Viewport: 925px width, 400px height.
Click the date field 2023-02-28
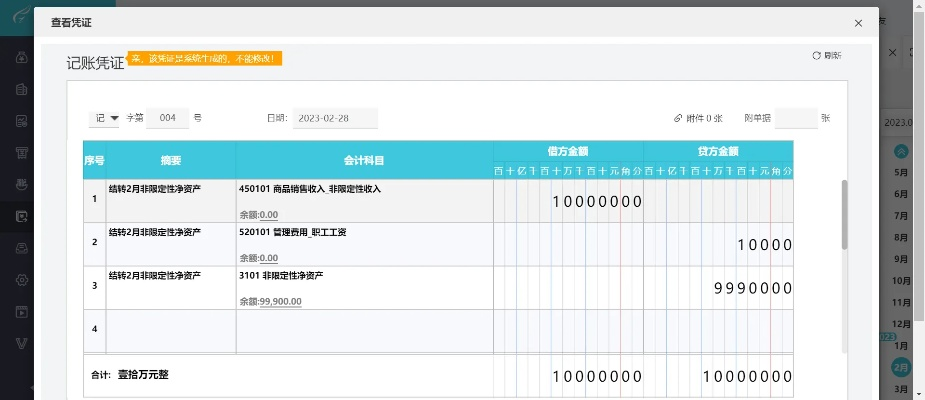(334, 118)
